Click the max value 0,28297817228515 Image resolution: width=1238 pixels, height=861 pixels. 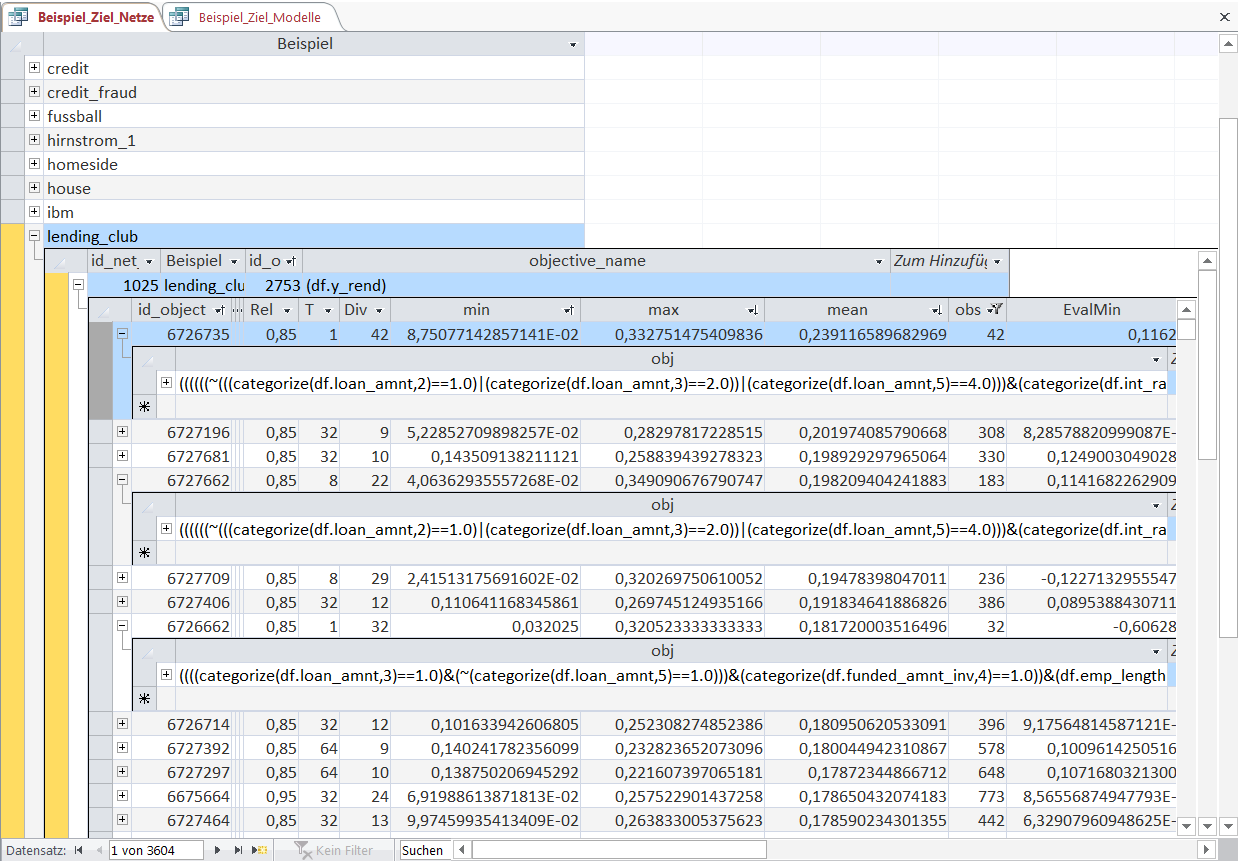click(673, 432)
